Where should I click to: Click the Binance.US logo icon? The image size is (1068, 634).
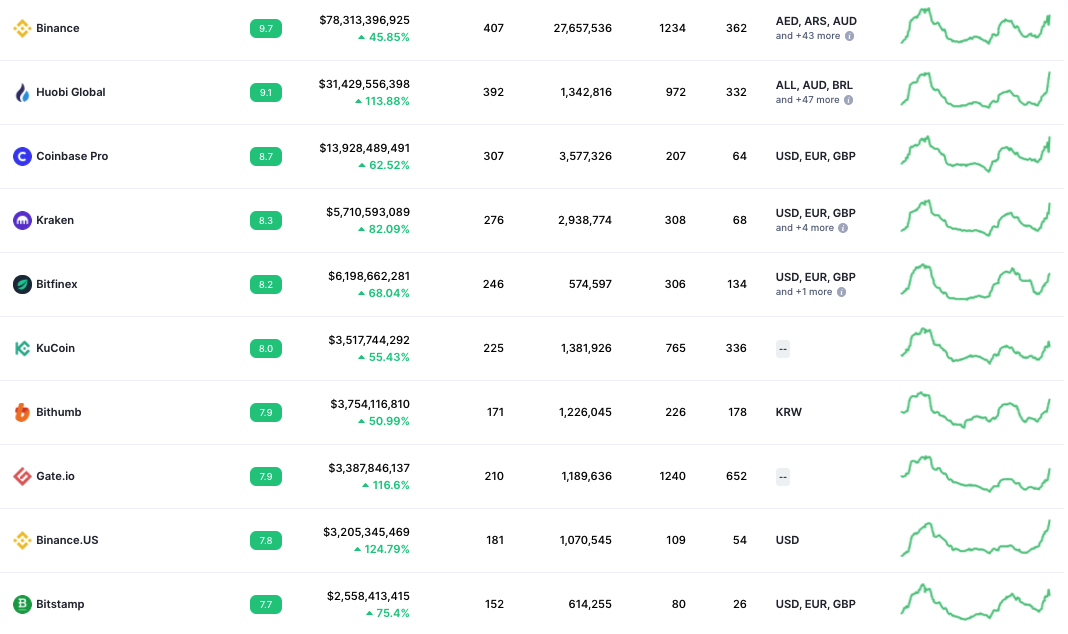click(x=22, y=540)
